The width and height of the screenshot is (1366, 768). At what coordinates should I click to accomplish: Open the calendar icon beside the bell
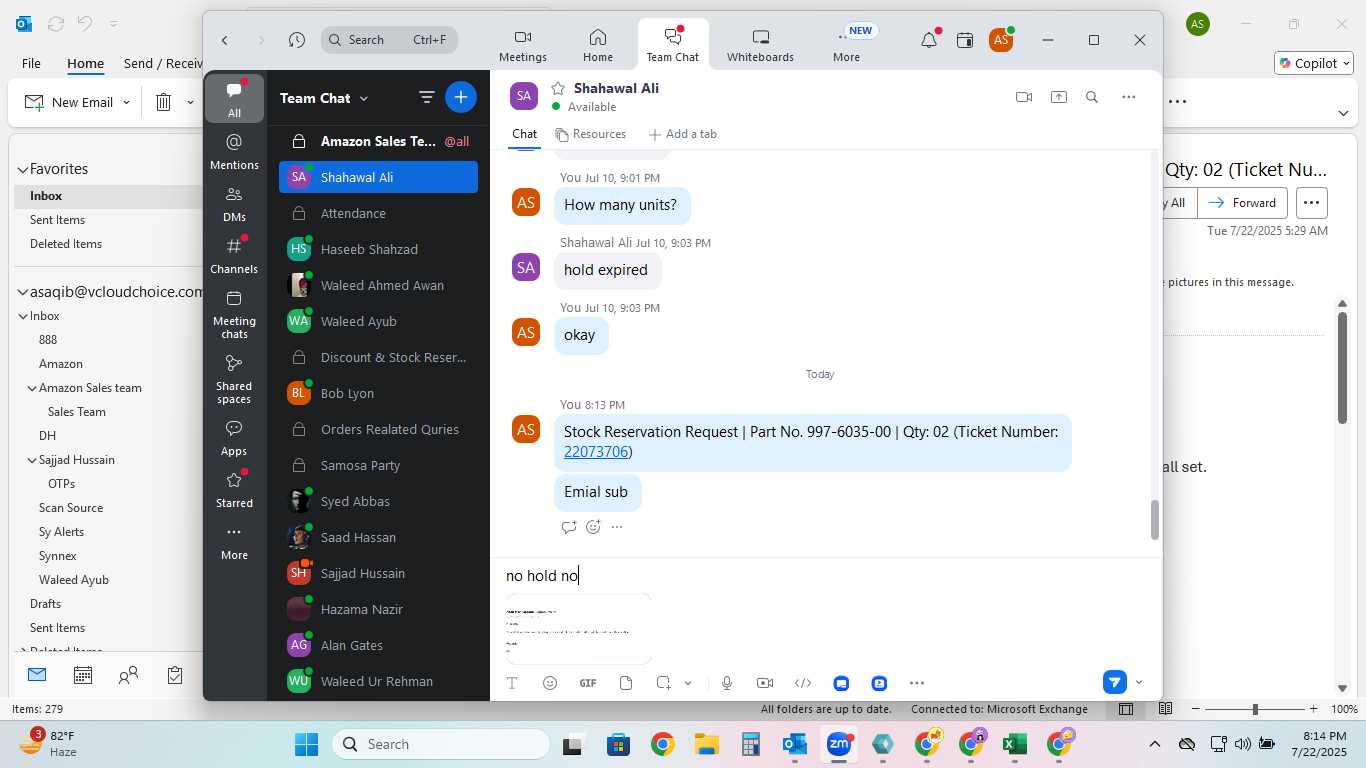965,40
